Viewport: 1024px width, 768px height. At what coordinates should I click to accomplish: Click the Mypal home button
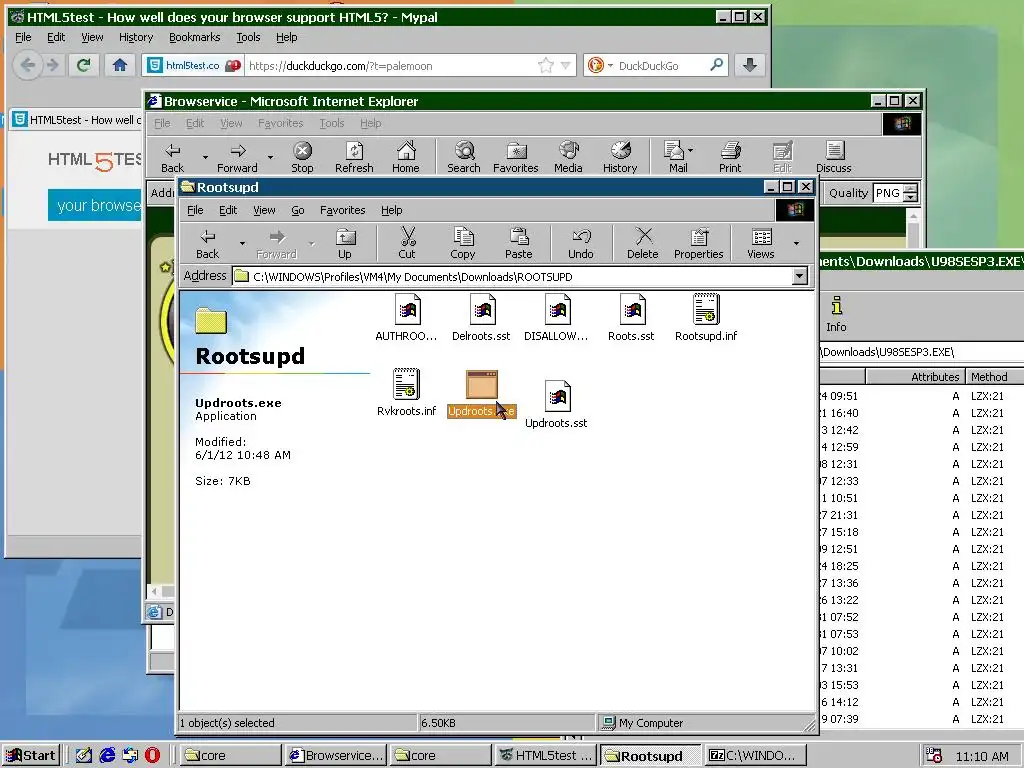click(120, 65)
